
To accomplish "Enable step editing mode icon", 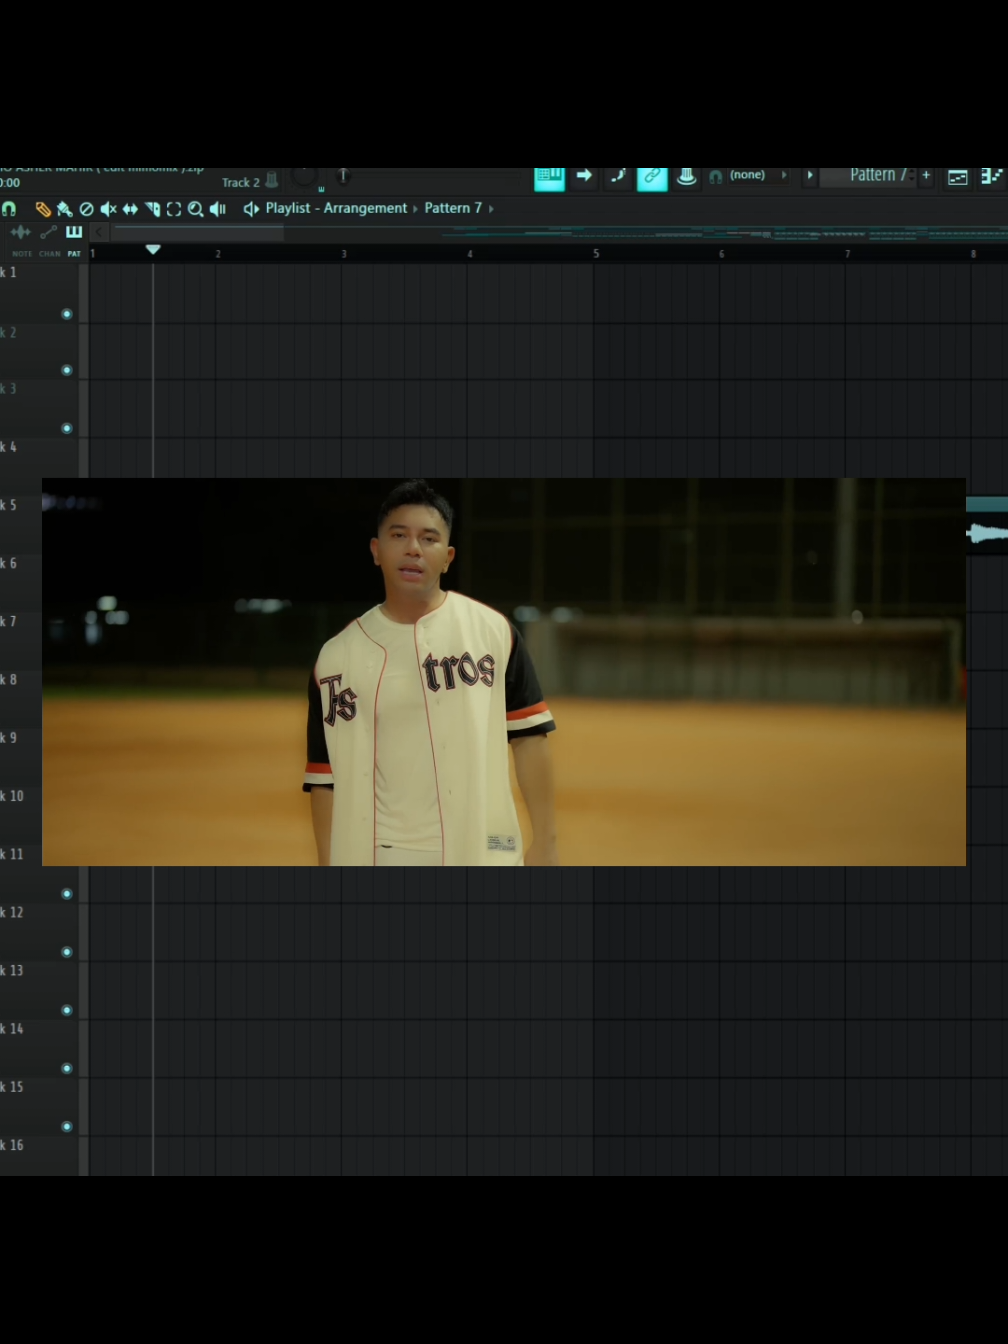I will (x=618, y=176).
